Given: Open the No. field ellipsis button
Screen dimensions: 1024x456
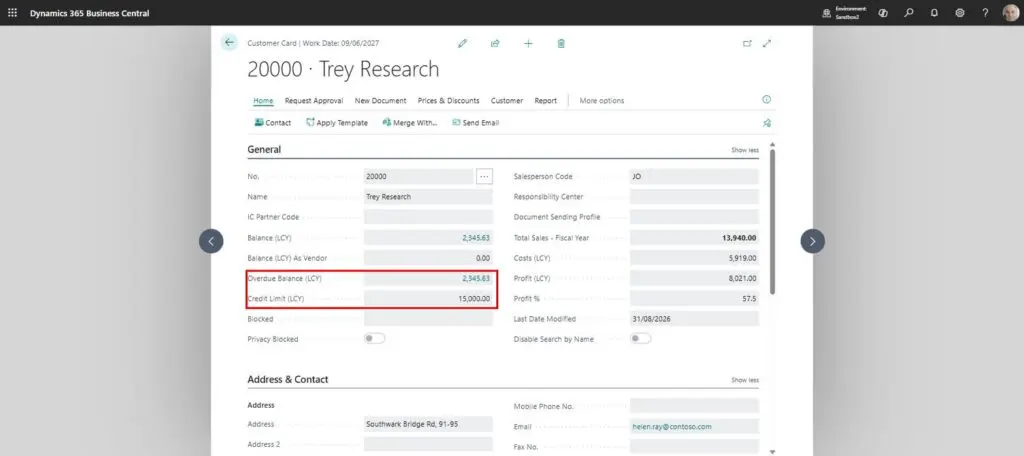Looking at the screenshot, I should 484,176.
